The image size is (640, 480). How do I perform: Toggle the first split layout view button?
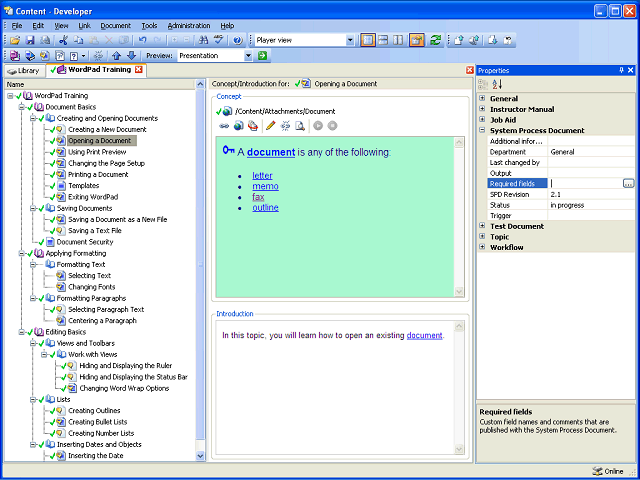pyautogui.click(x=368, y=40)
